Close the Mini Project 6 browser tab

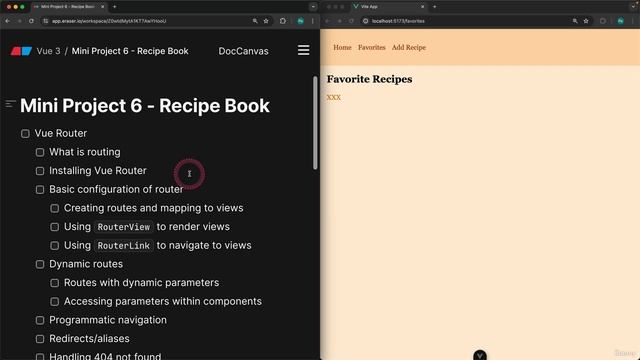pos(102,7)
